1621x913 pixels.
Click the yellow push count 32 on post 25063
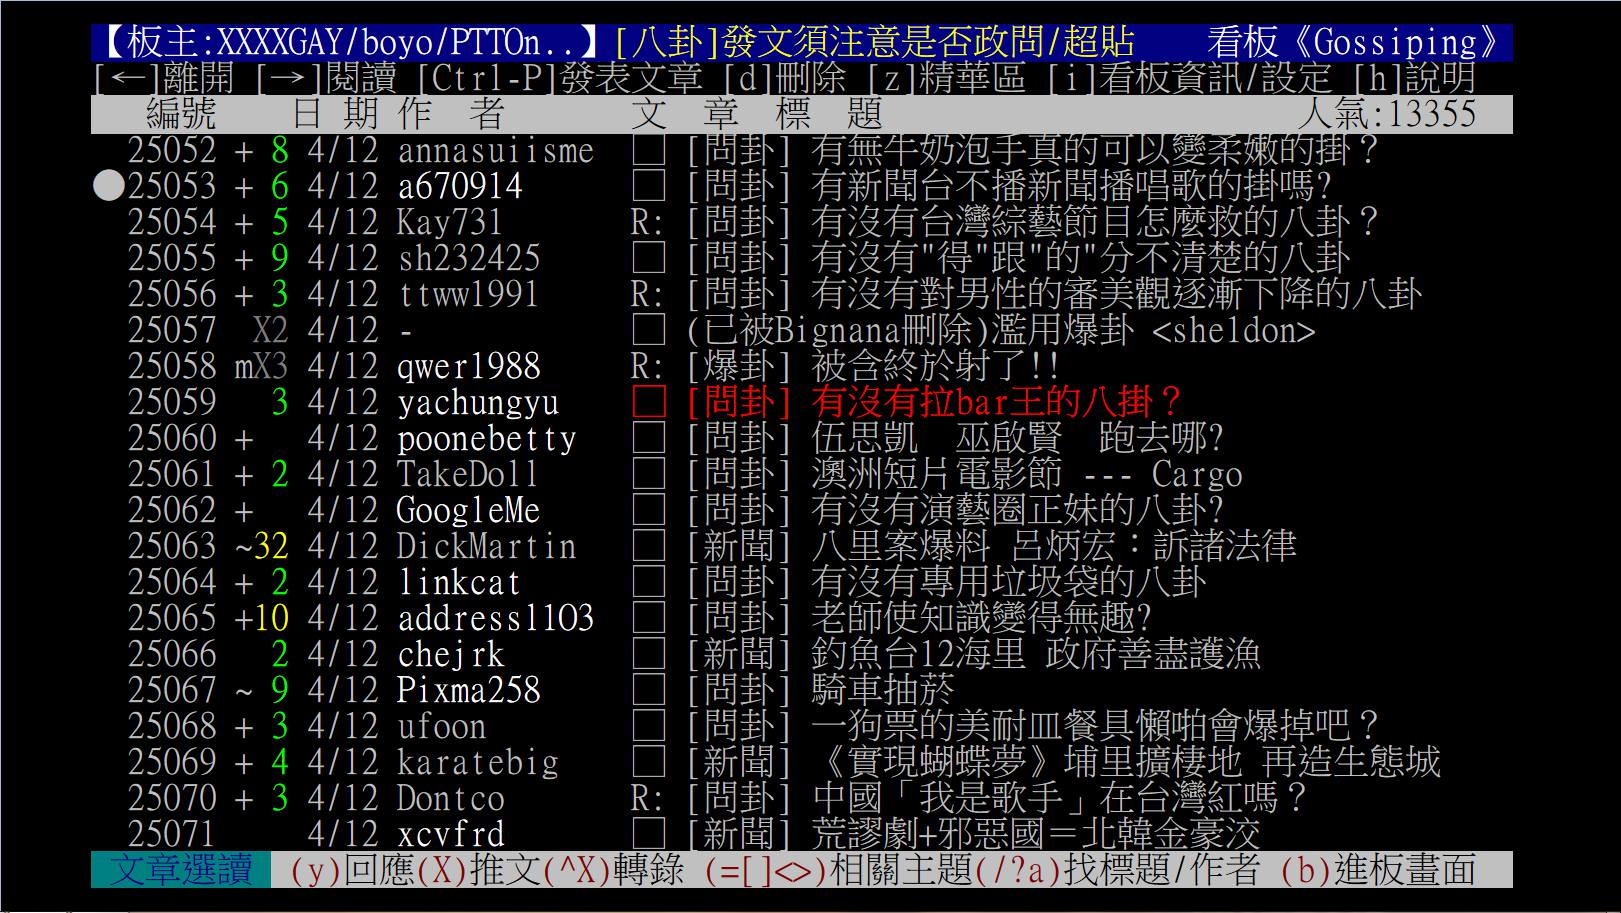pos(270,546)
